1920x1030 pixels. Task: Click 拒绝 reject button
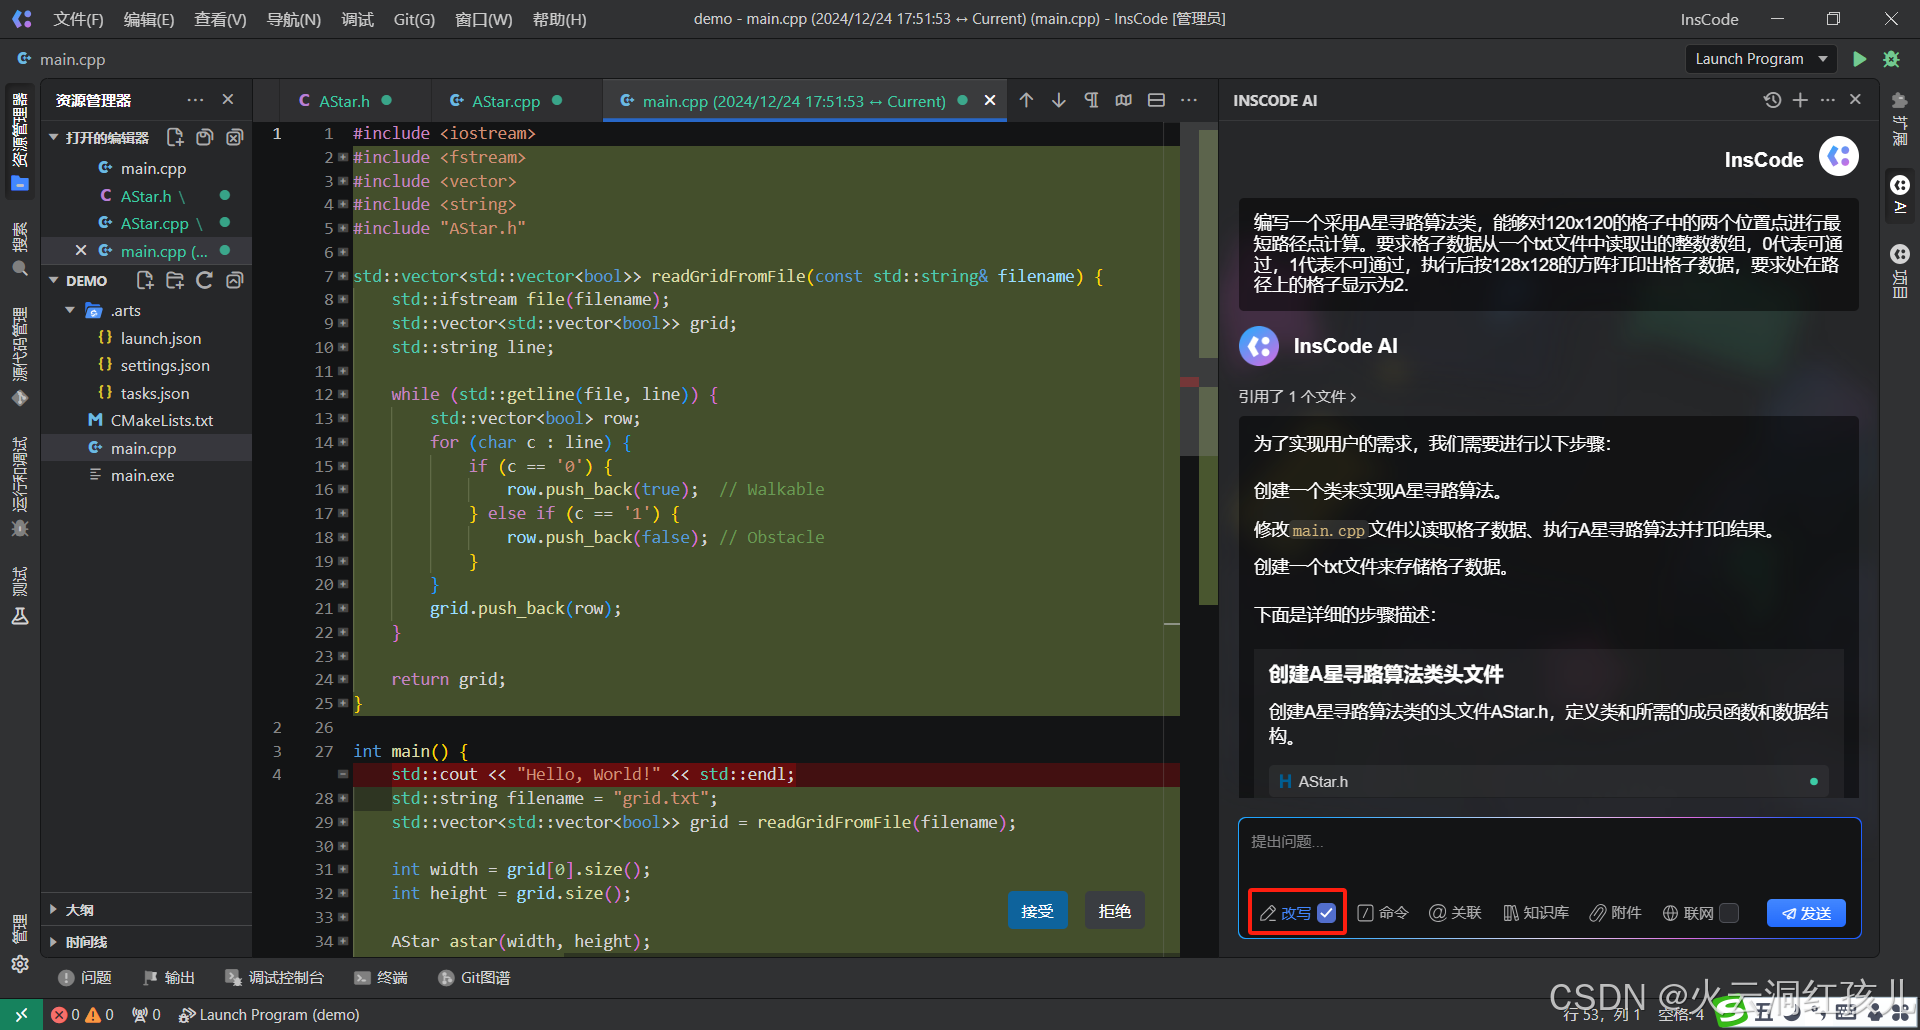[1114, 911]
